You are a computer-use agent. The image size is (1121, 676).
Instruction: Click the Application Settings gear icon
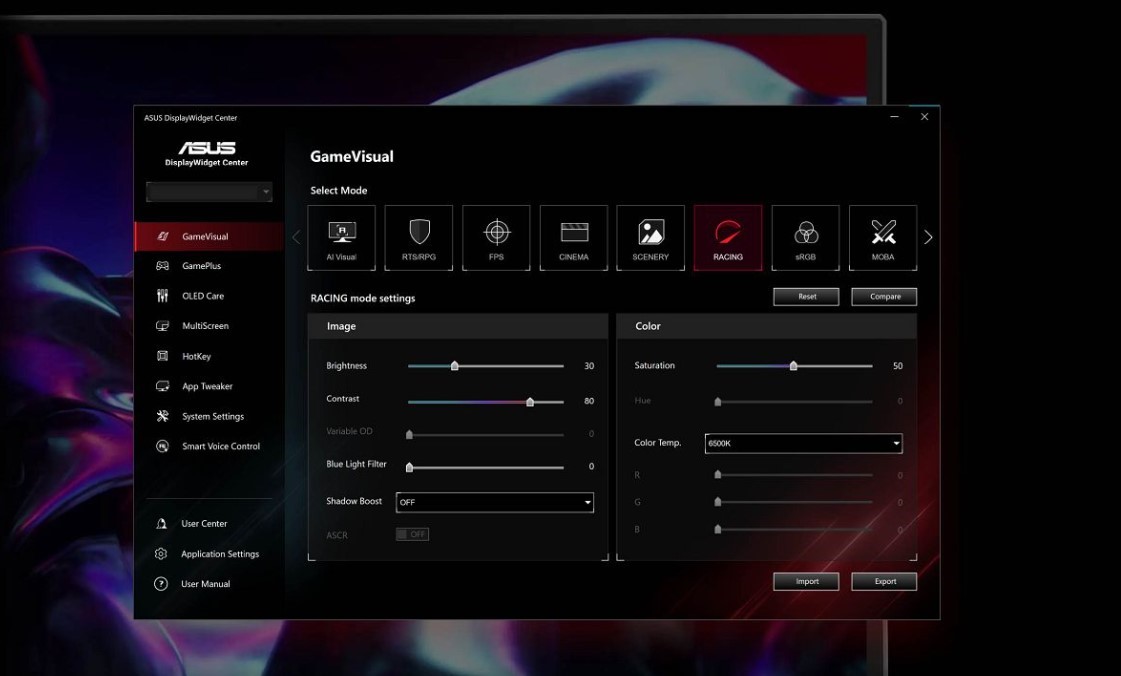pos(161,554)
